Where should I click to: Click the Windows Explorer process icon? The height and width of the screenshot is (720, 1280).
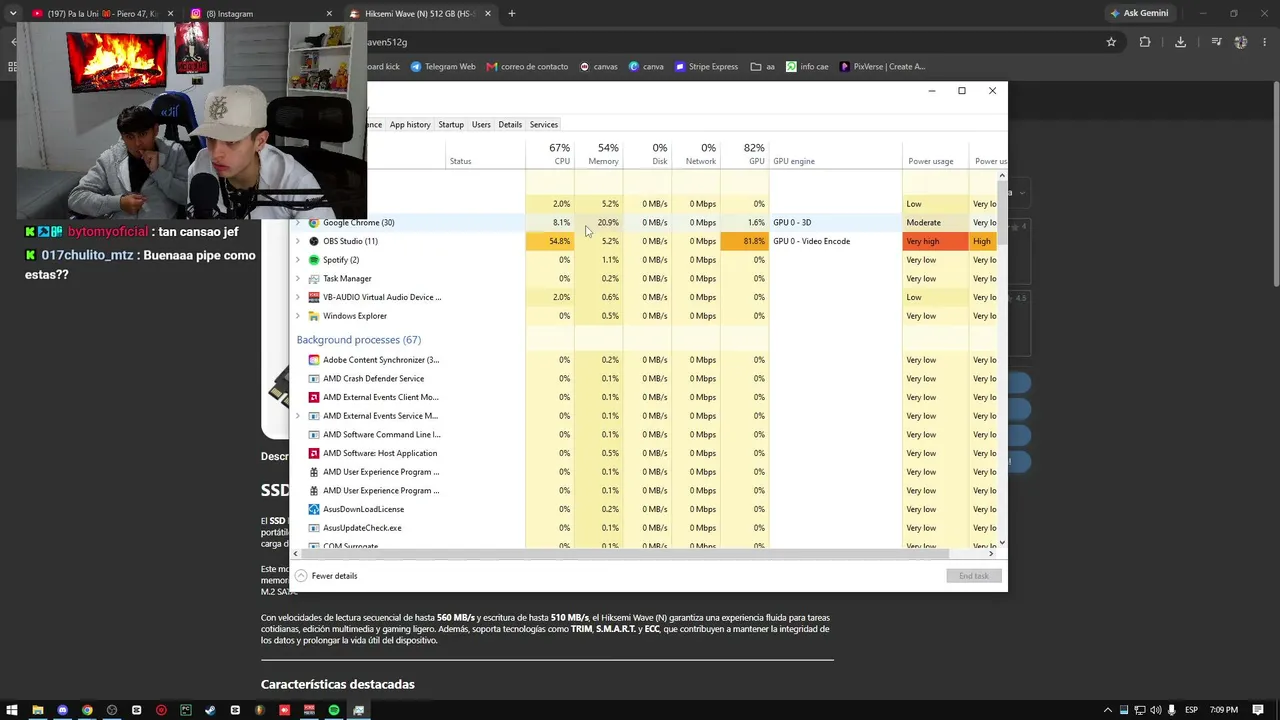(314, 316)
